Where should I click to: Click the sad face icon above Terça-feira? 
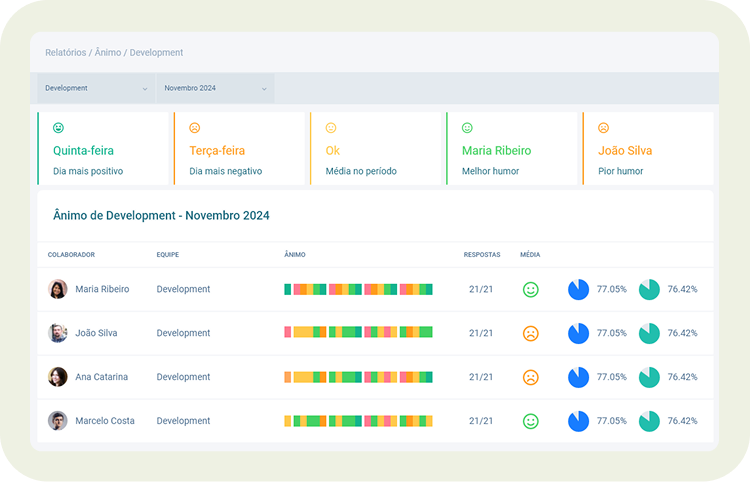click(x=195, y=128)
